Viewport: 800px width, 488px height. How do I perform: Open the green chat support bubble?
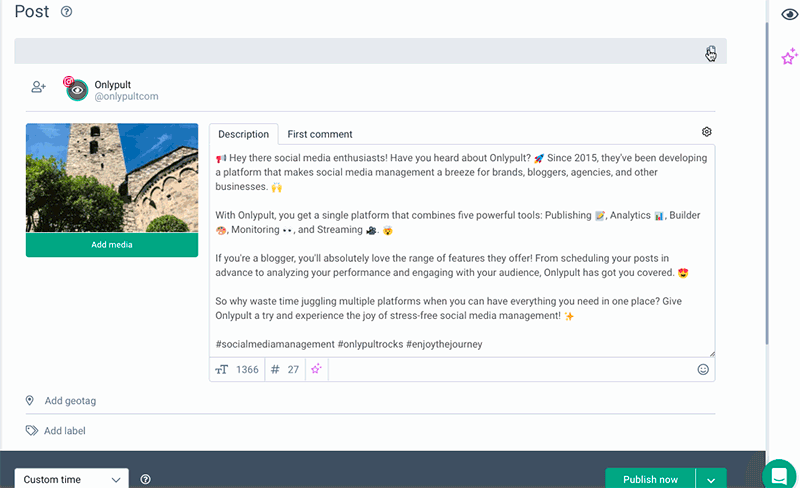[779, 474]
